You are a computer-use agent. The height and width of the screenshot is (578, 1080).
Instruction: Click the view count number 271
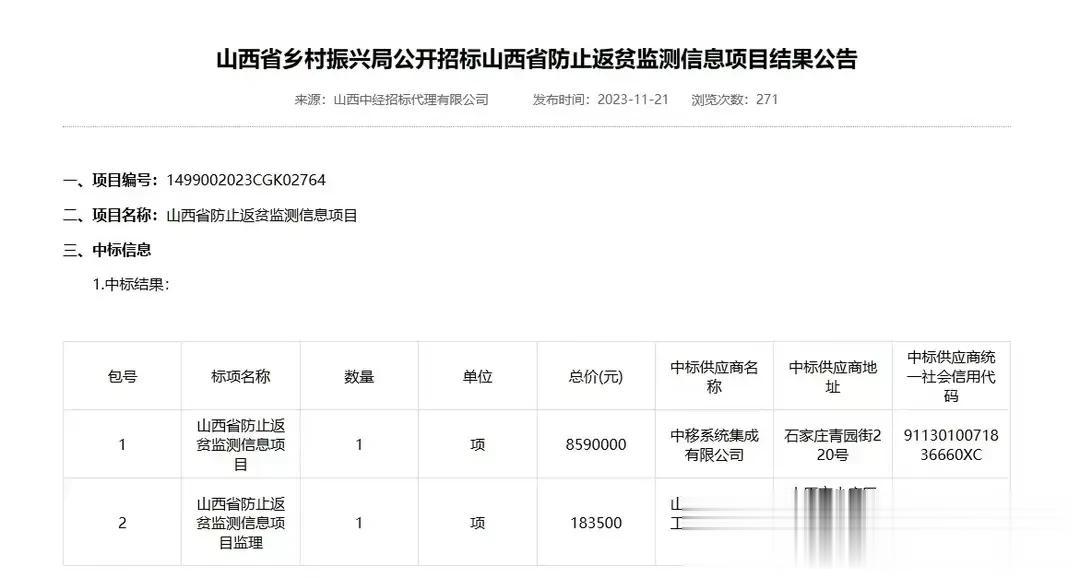(767, 99)
